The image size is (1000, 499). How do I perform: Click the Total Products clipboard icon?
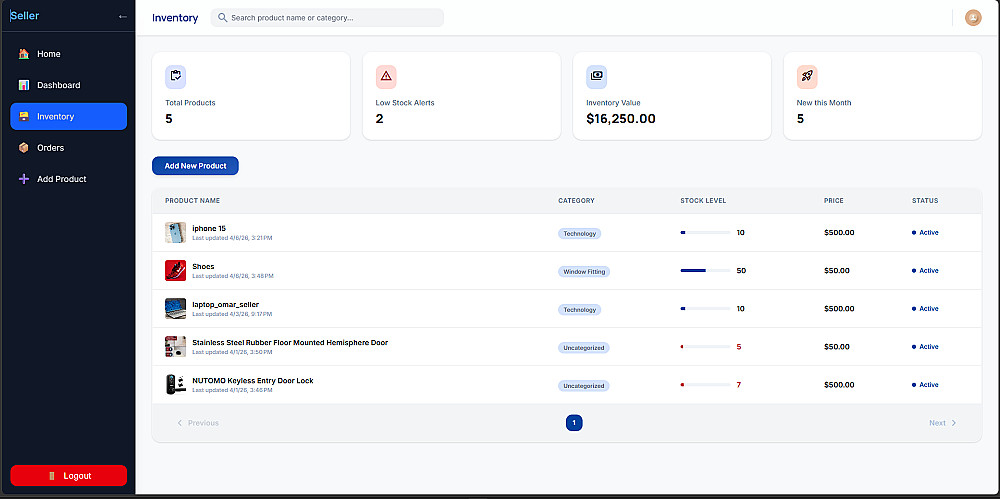point(175,77)
